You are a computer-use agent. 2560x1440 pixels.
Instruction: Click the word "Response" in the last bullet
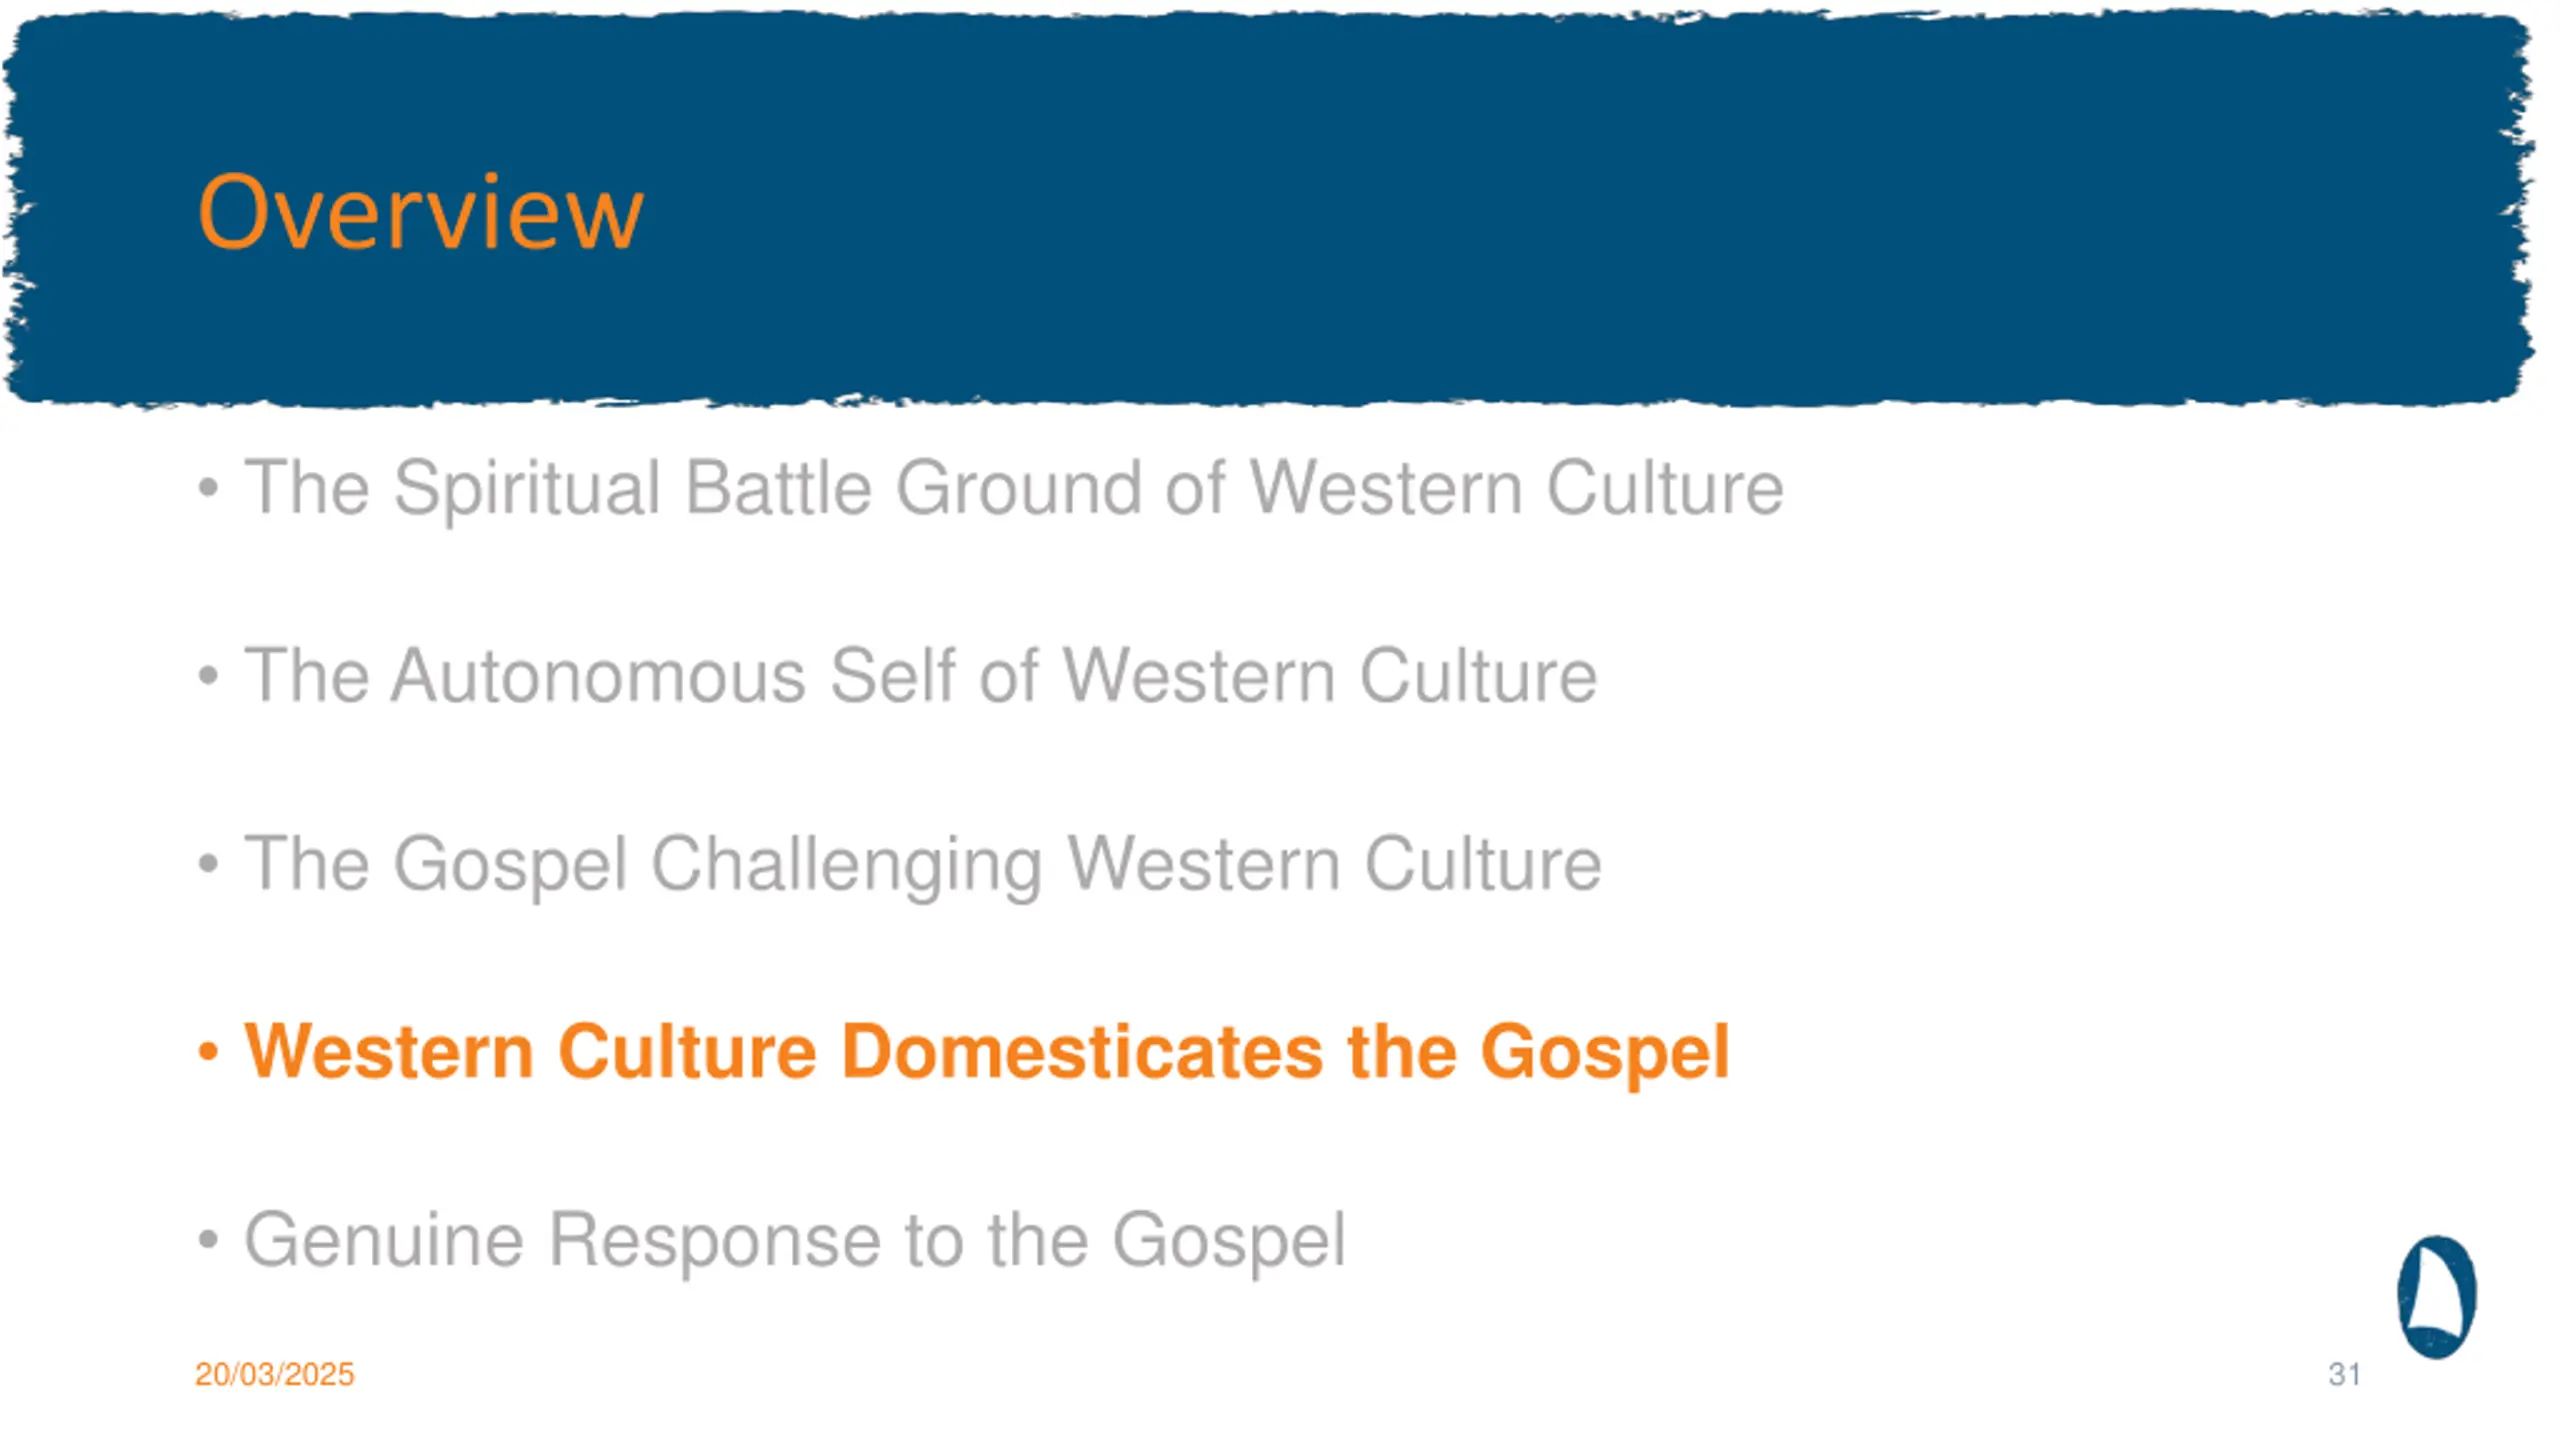[x=715, y=1242]
